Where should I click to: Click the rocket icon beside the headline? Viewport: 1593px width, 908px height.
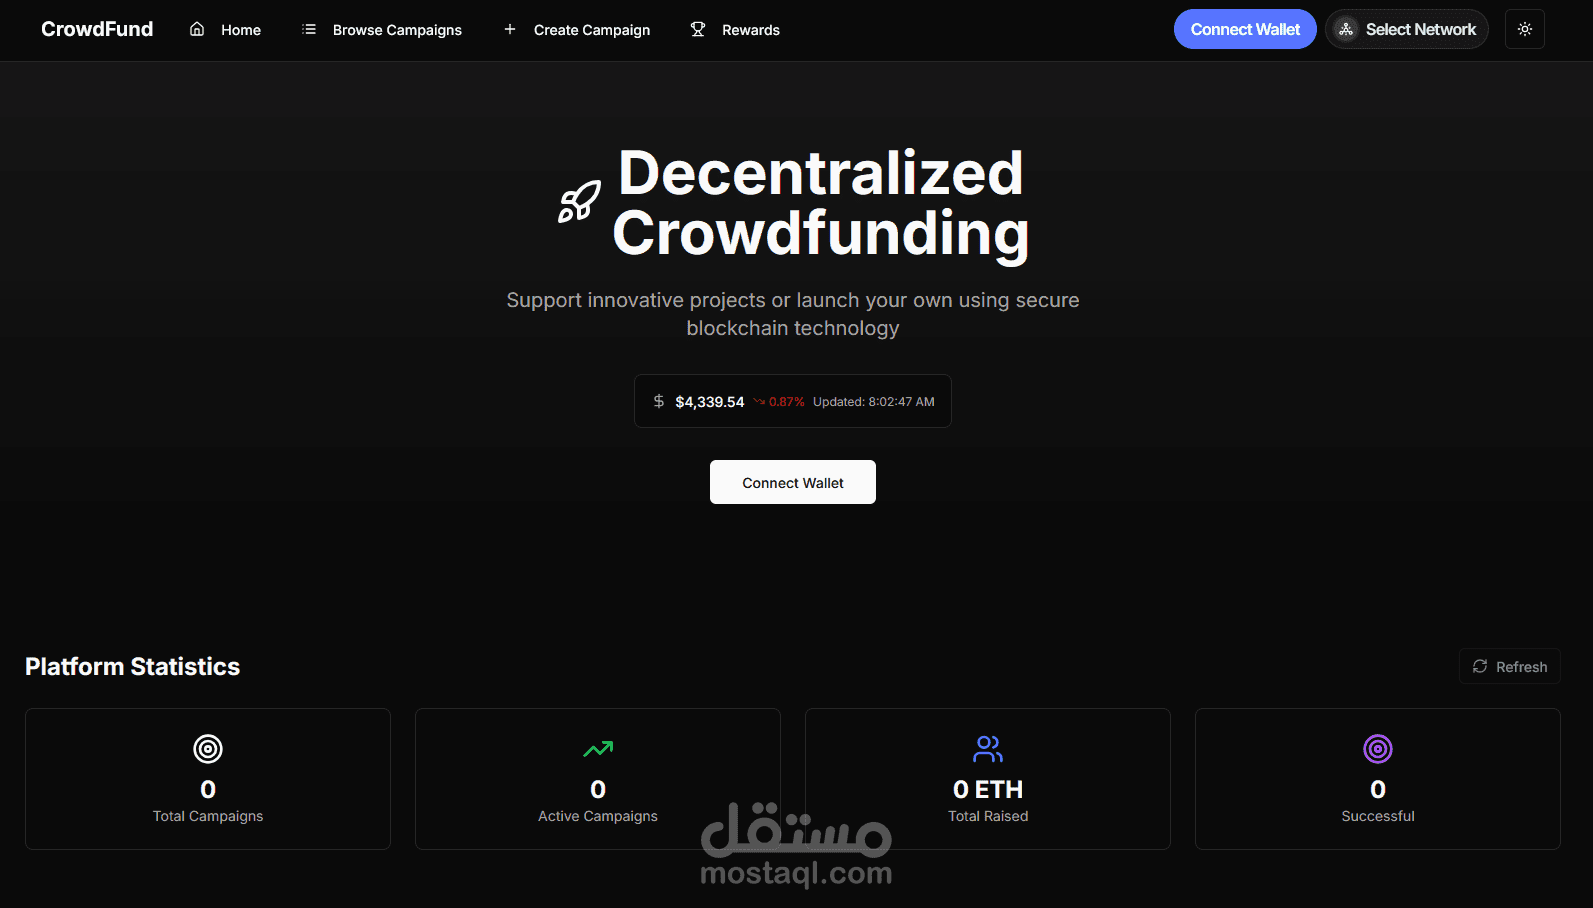[579, 202]
